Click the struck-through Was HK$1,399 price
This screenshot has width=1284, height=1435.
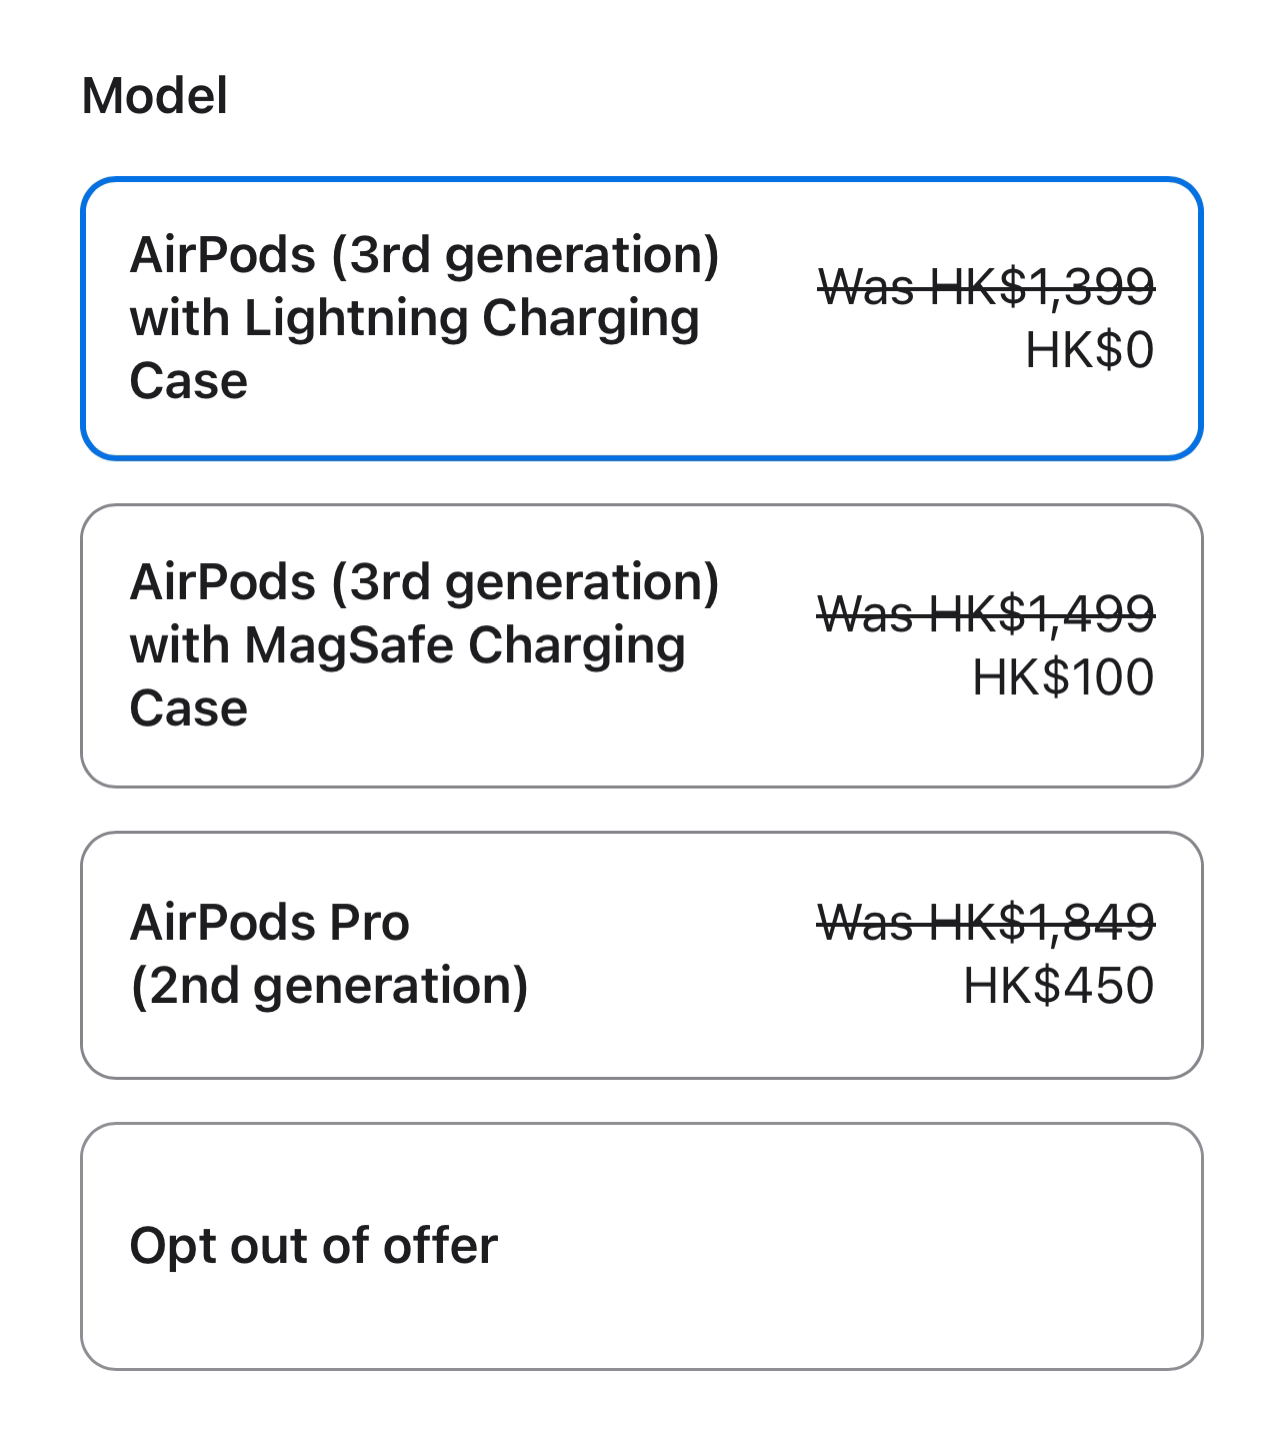tap(987, 288)
